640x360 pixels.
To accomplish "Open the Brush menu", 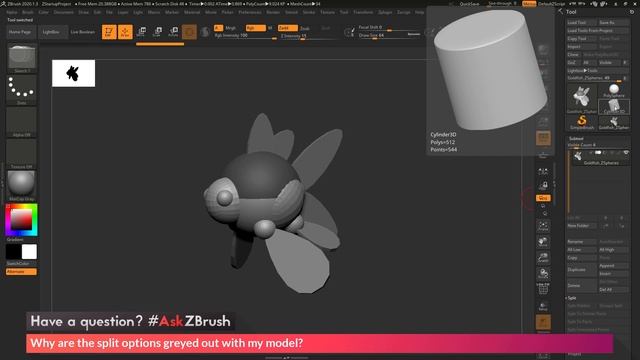I will pos(28,12).
